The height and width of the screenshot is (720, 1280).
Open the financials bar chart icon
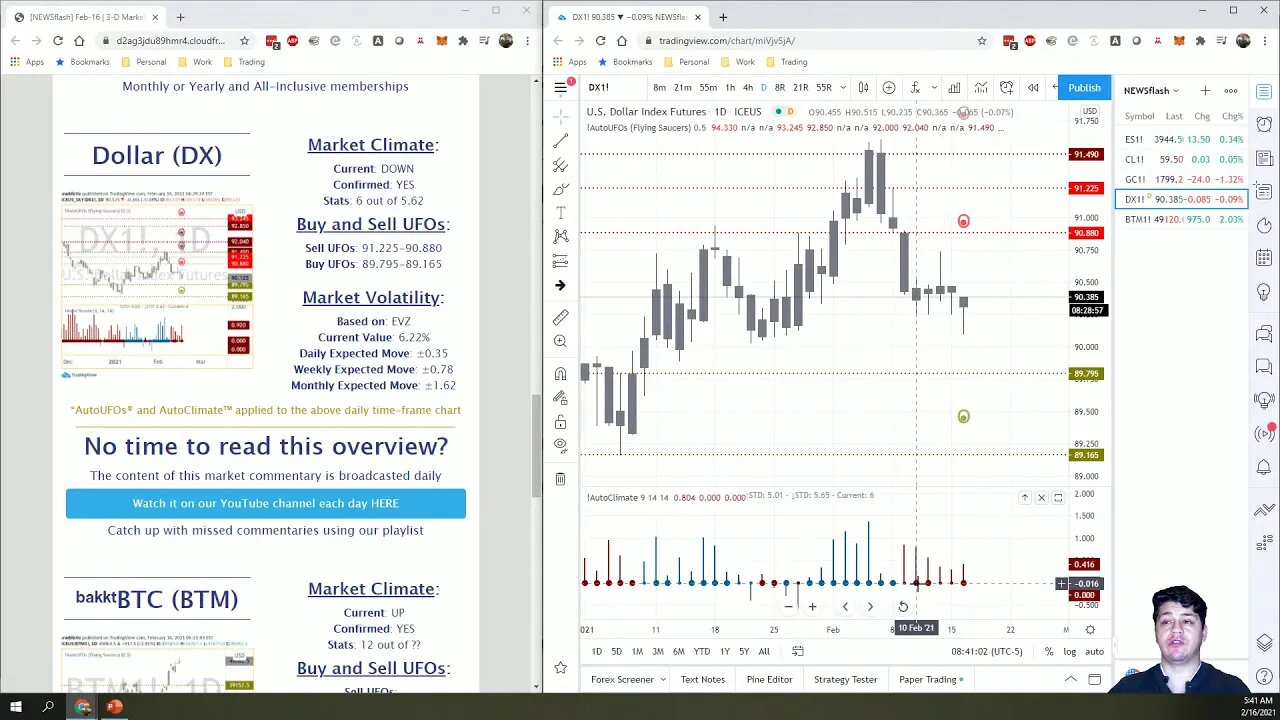[x=955, y=87]
